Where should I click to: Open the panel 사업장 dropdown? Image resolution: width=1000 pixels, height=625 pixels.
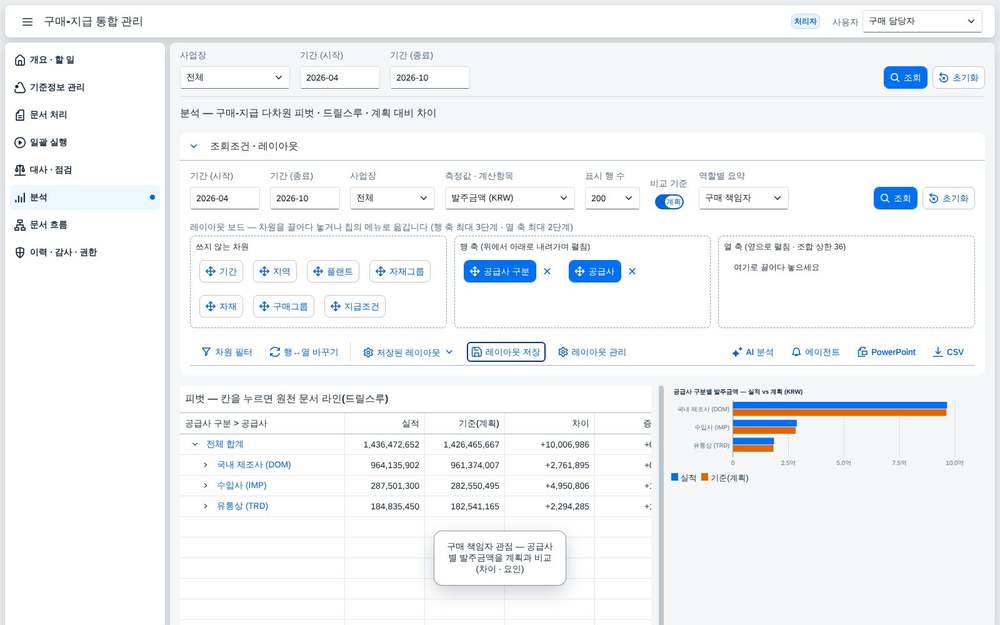[392, 198]
